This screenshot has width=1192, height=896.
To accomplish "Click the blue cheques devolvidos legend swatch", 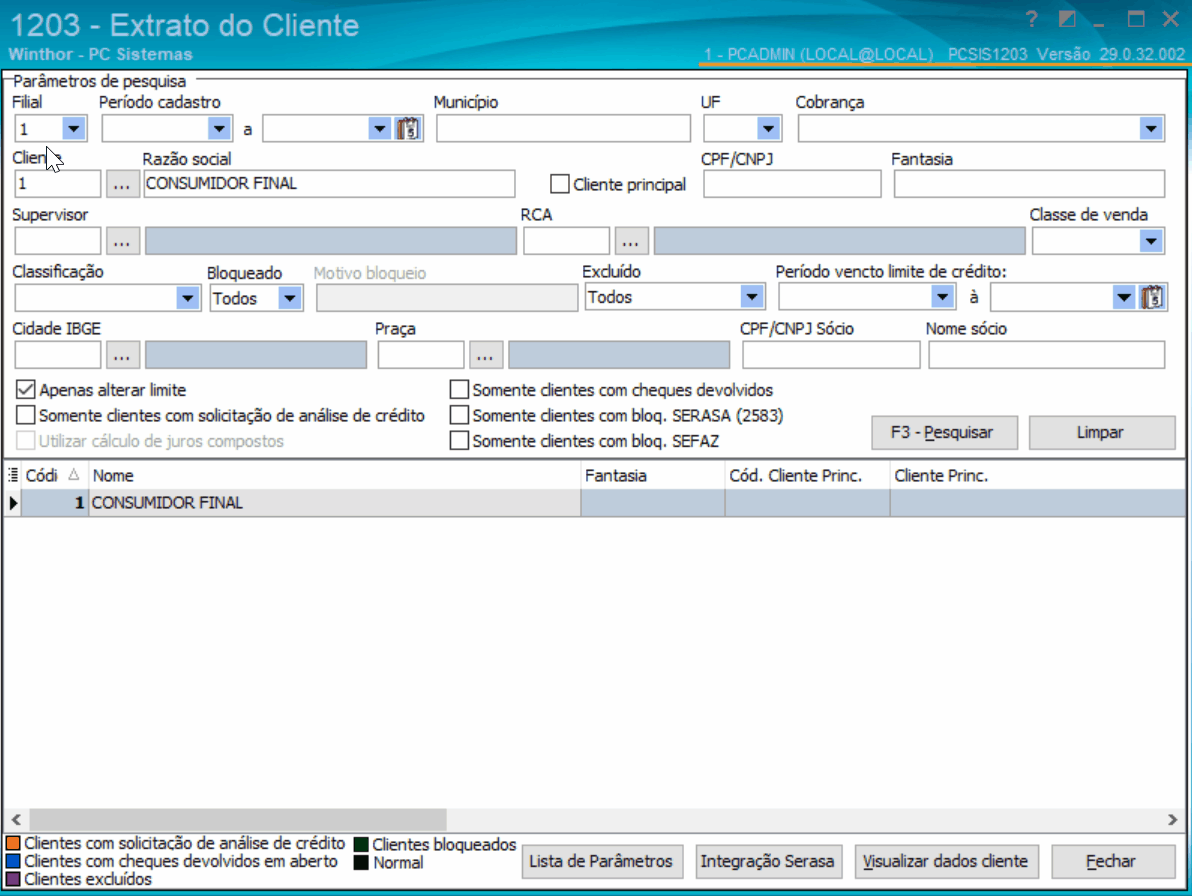I will click(x=13, y=861).
